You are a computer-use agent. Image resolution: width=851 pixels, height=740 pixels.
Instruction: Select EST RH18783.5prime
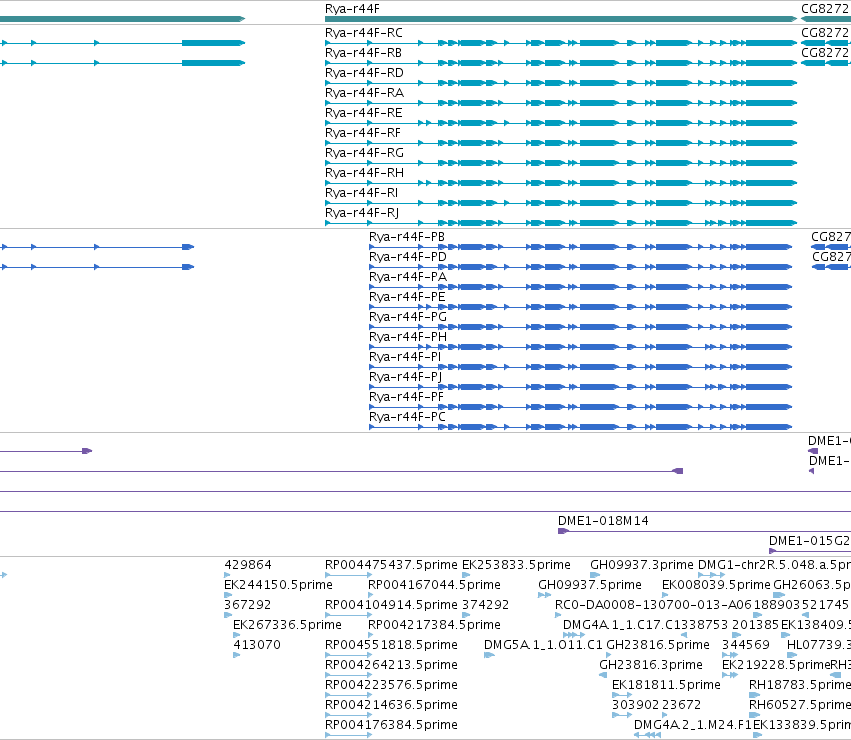pyautogui.click(x=800, y=685)
